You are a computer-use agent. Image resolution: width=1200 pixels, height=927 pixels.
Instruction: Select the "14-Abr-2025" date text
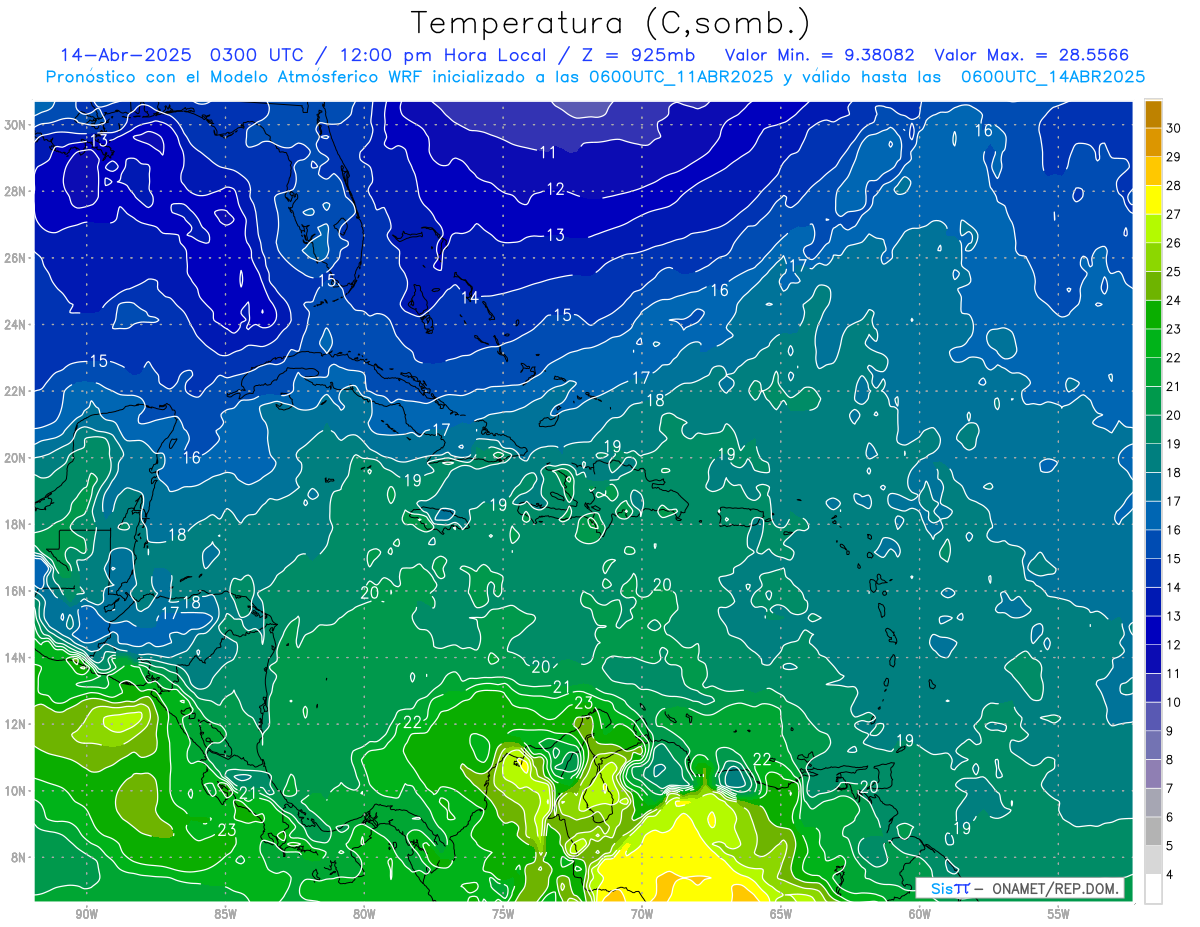click(x=125, y=54)
